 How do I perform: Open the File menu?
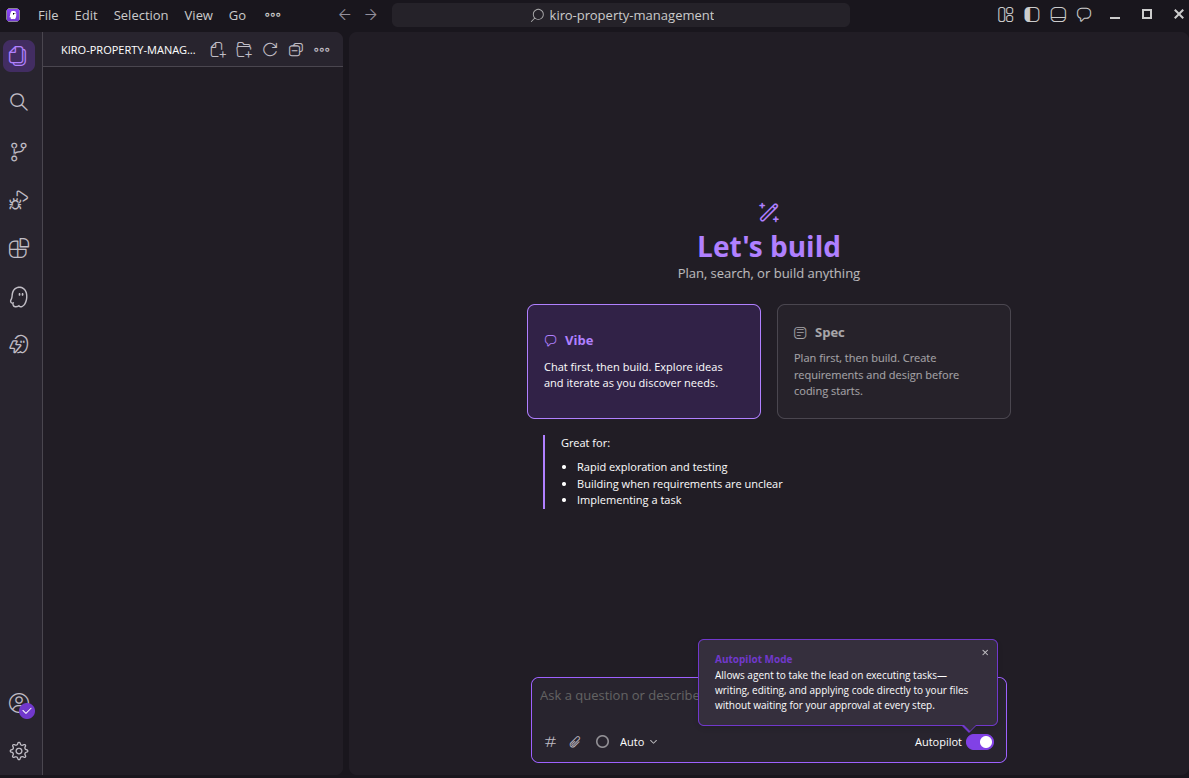pos(48,15)
